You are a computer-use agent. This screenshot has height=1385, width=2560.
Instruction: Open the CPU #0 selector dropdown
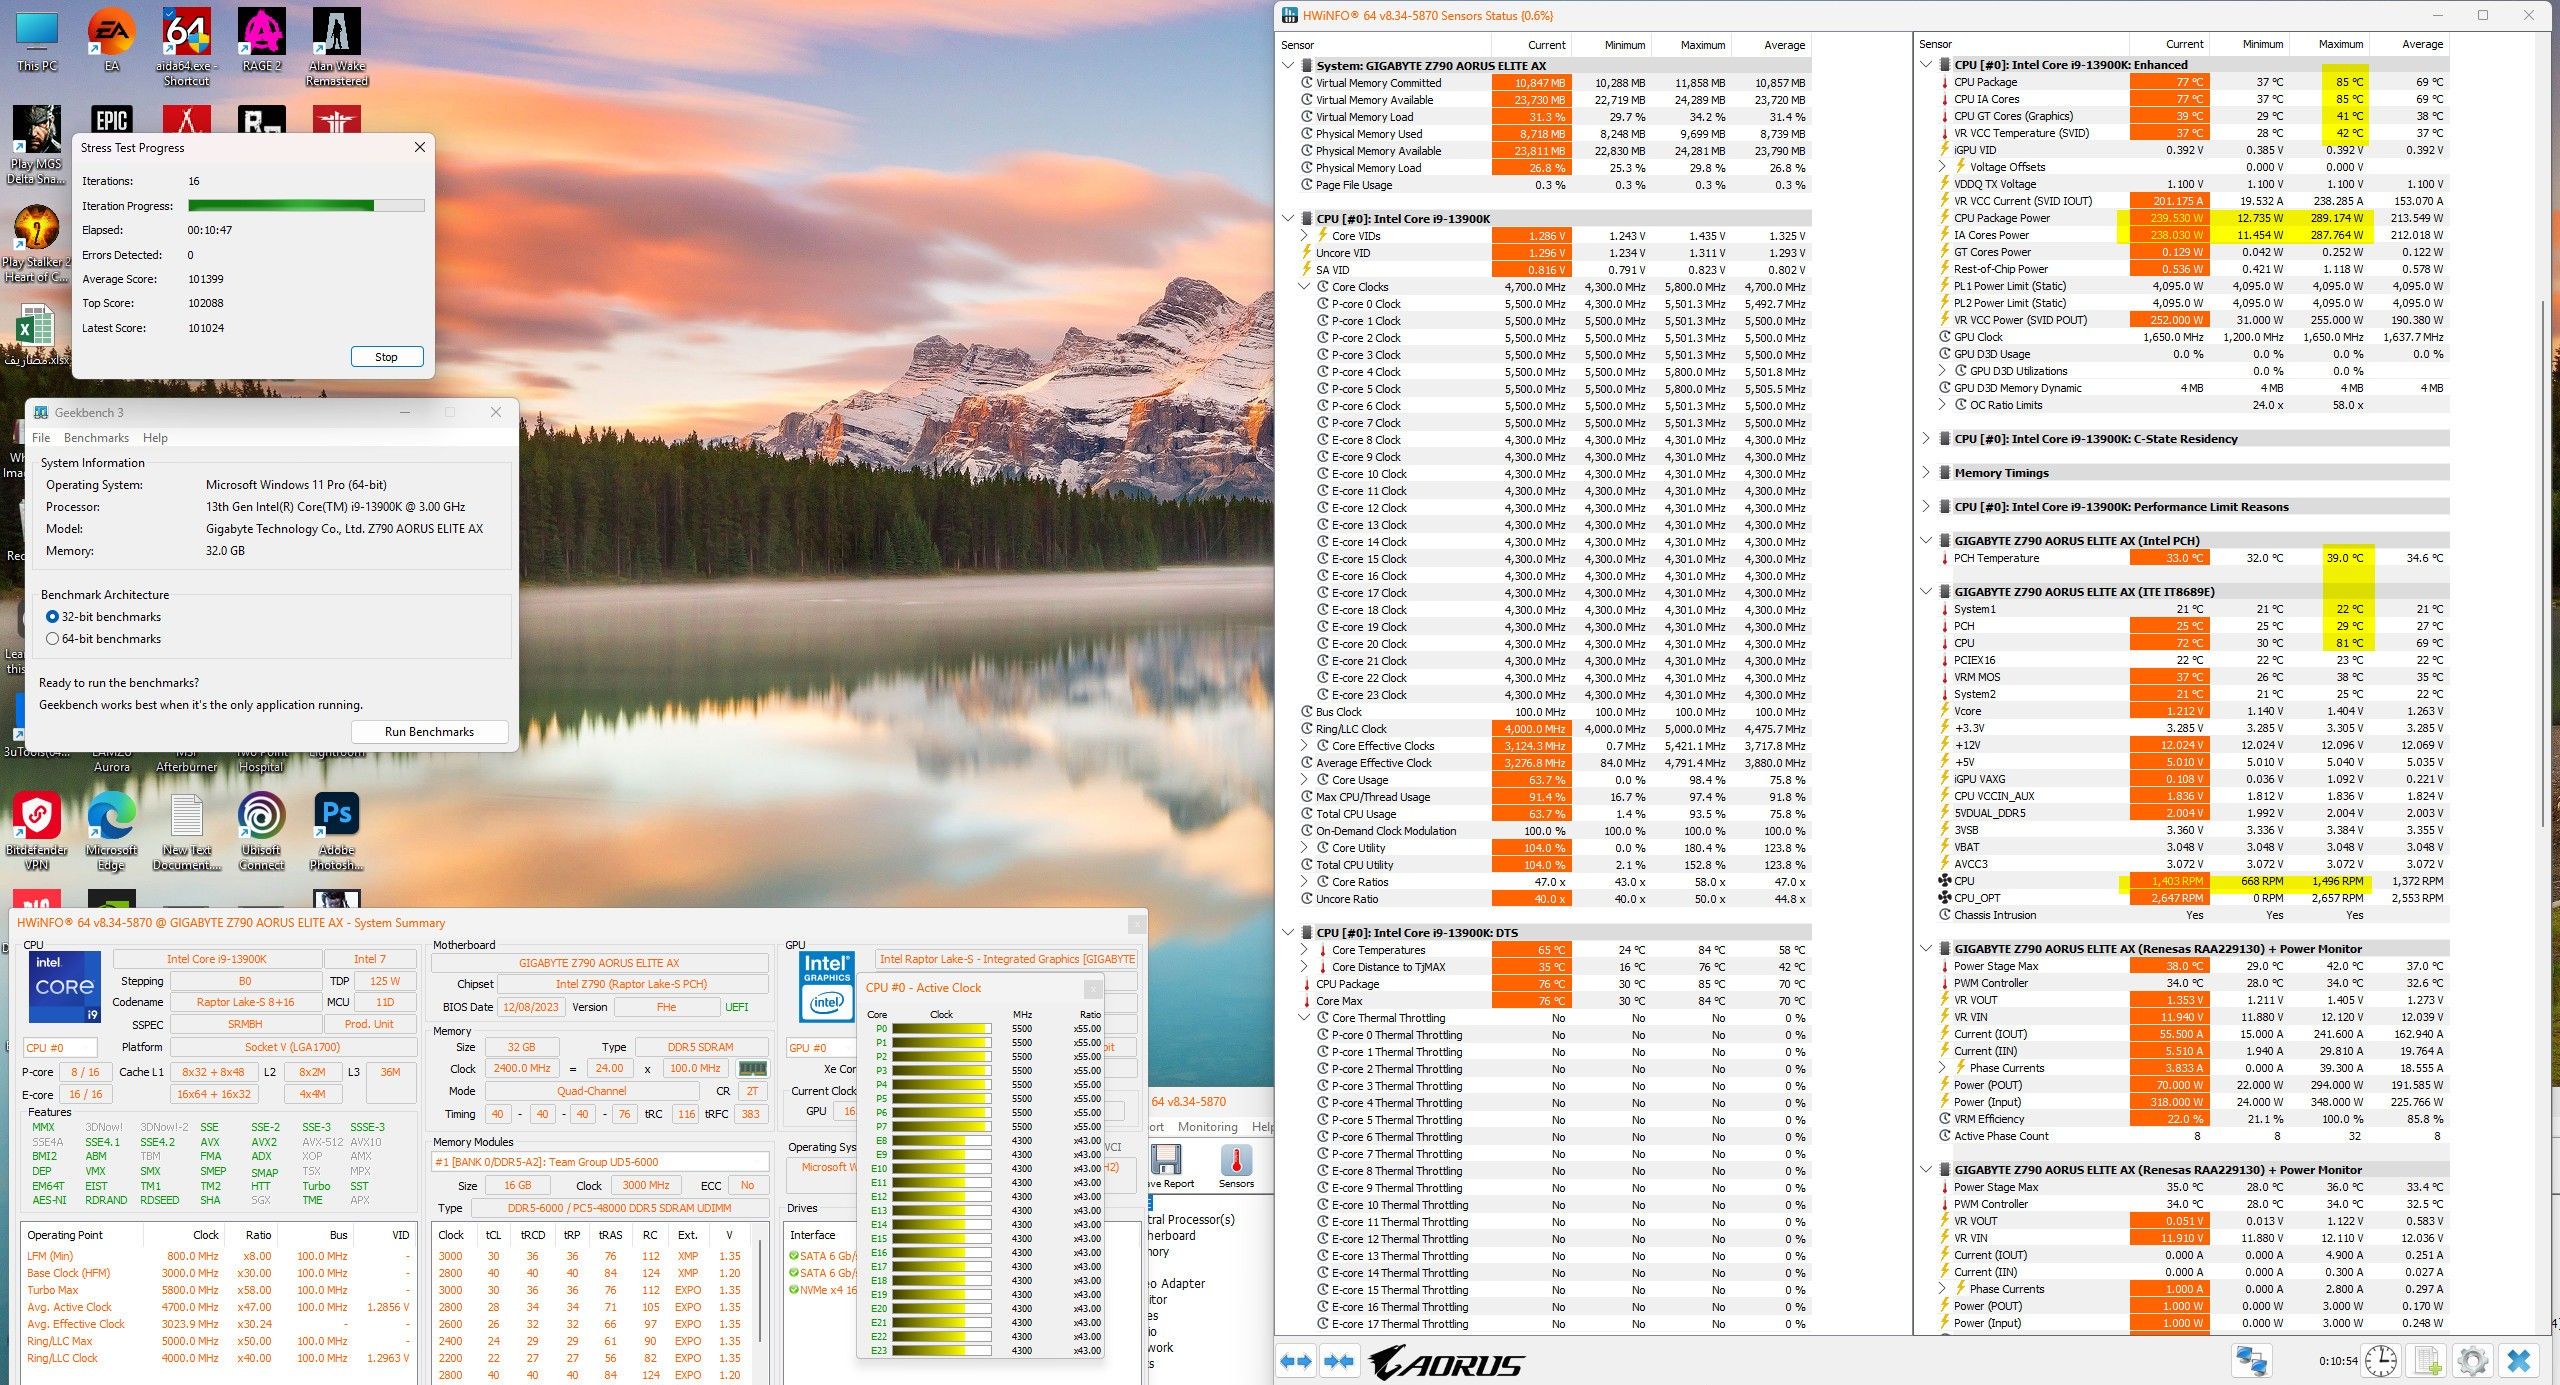(x=60, y=1047)
